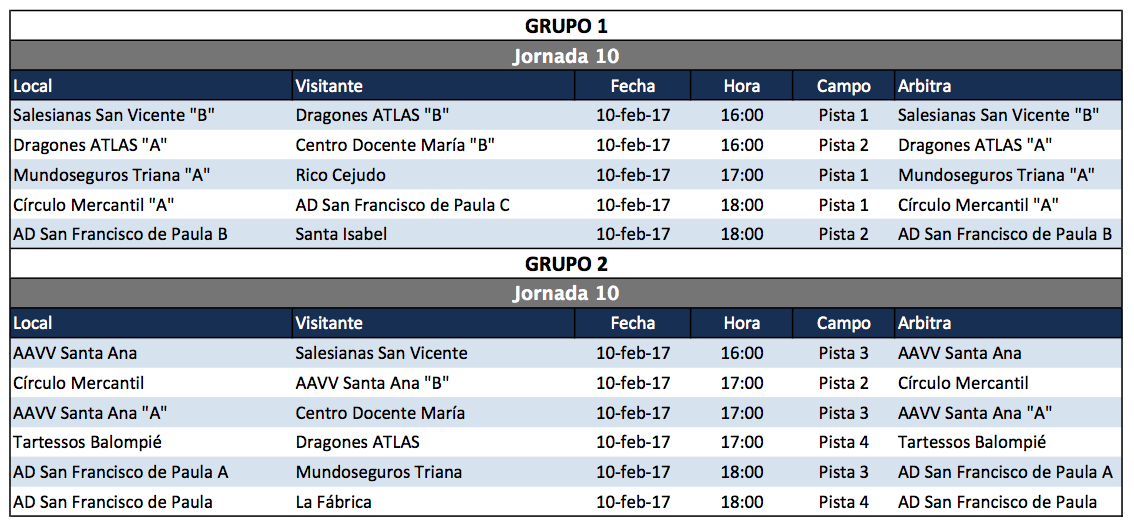Click Pista 4 in the La Fábrica row

[x=843, y=502]
